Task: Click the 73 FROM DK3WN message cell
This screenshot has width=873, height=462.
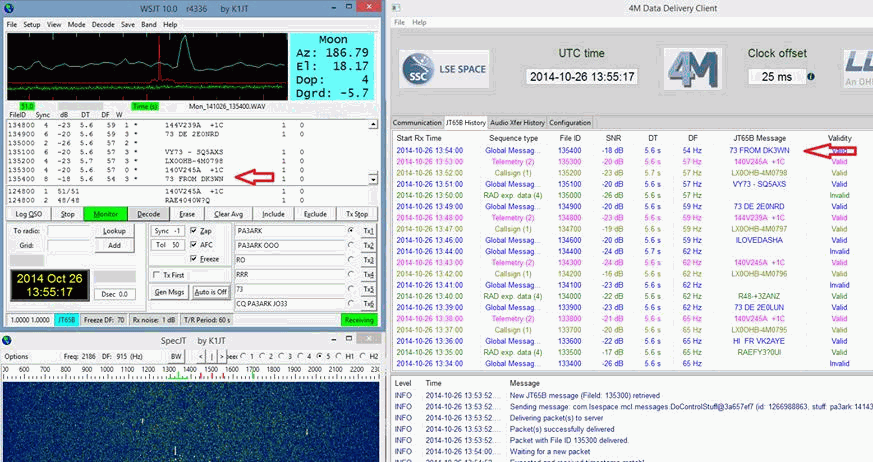Action: click(x=759, y=150)
